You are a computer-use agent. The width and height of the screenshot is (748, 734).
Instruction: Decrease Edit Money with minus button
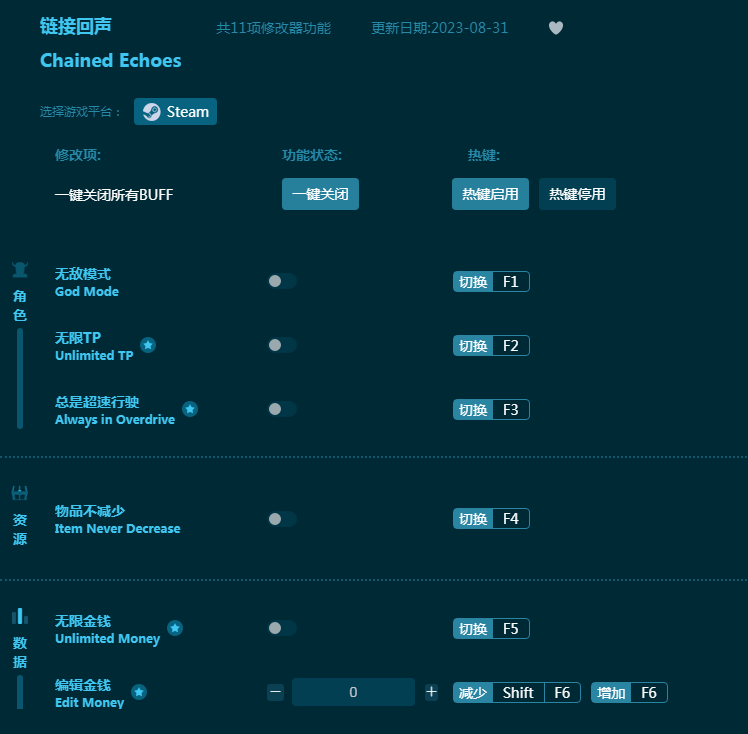[x=276, y=692]
